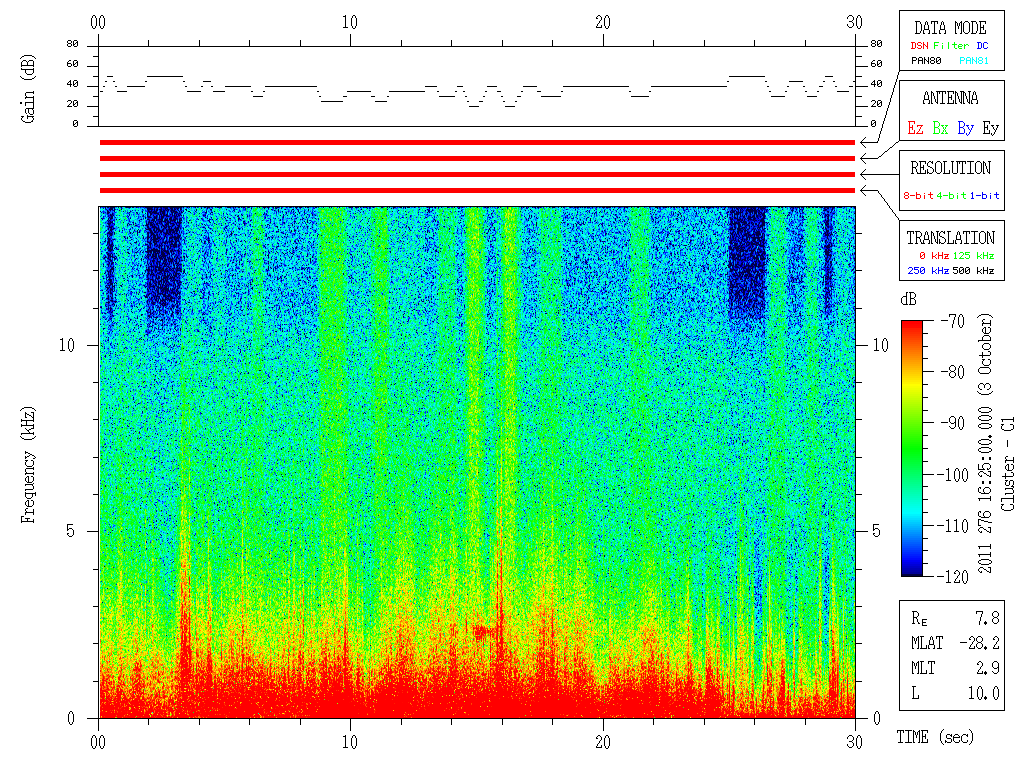Click the spectrogram plot area
The height and width of the screenshot is (768, 1024).
(477, 462)
